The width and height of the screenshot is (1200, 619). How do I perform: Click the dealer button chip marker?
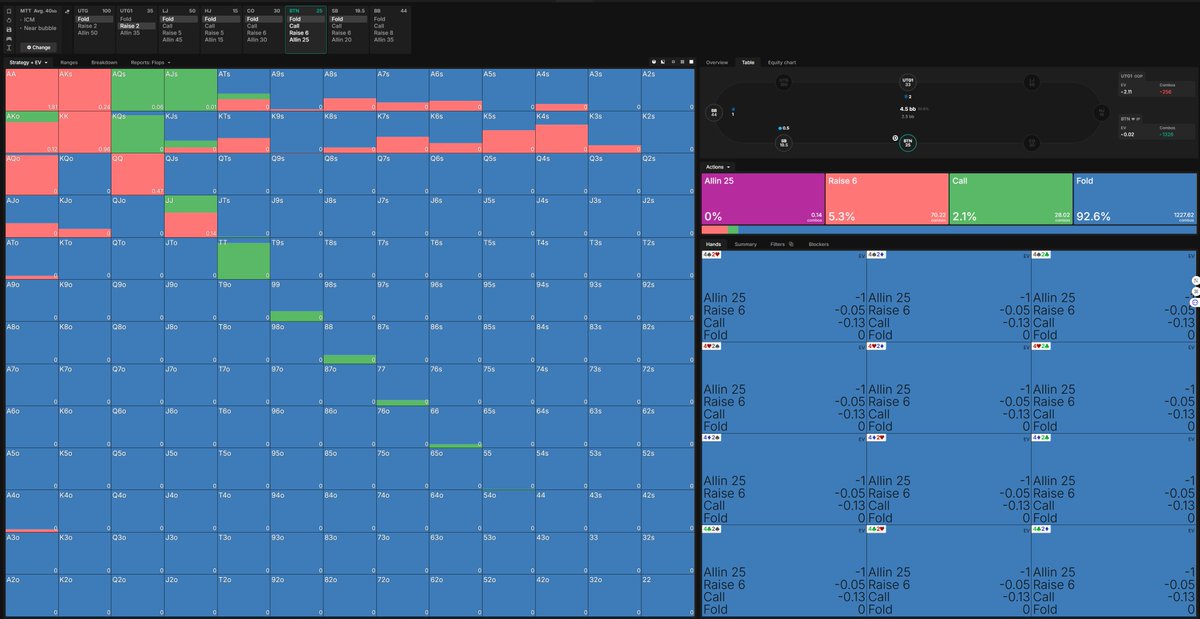894,138
